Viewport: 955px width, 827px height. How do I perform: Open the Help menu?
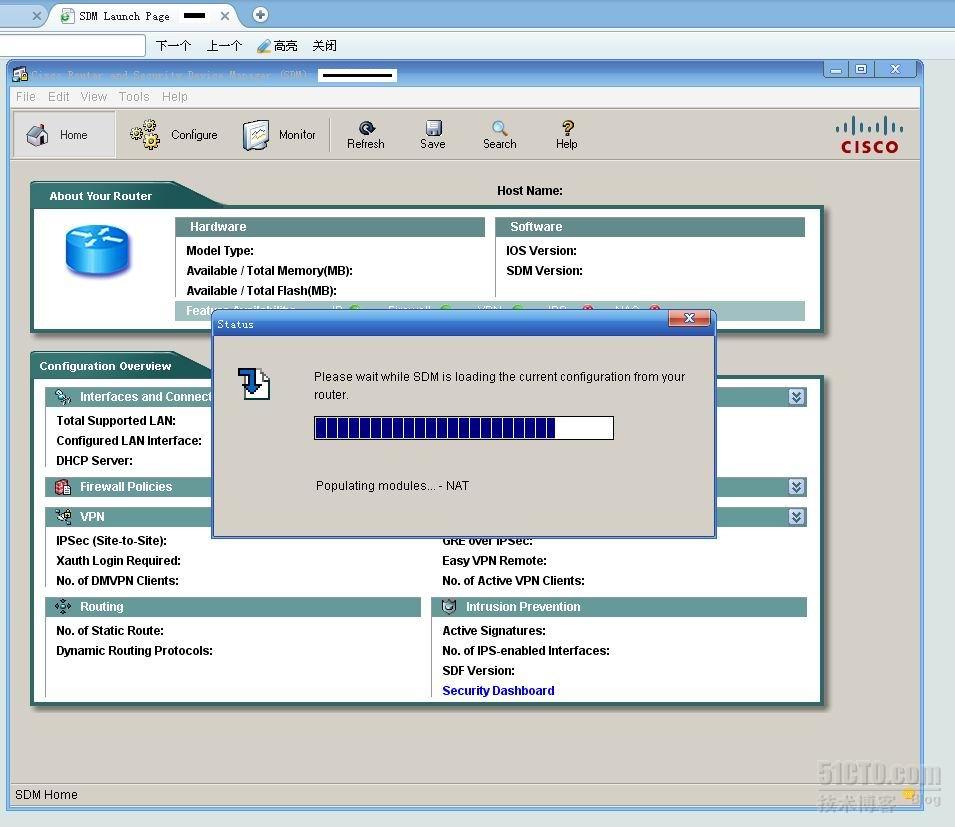point(175,97)
